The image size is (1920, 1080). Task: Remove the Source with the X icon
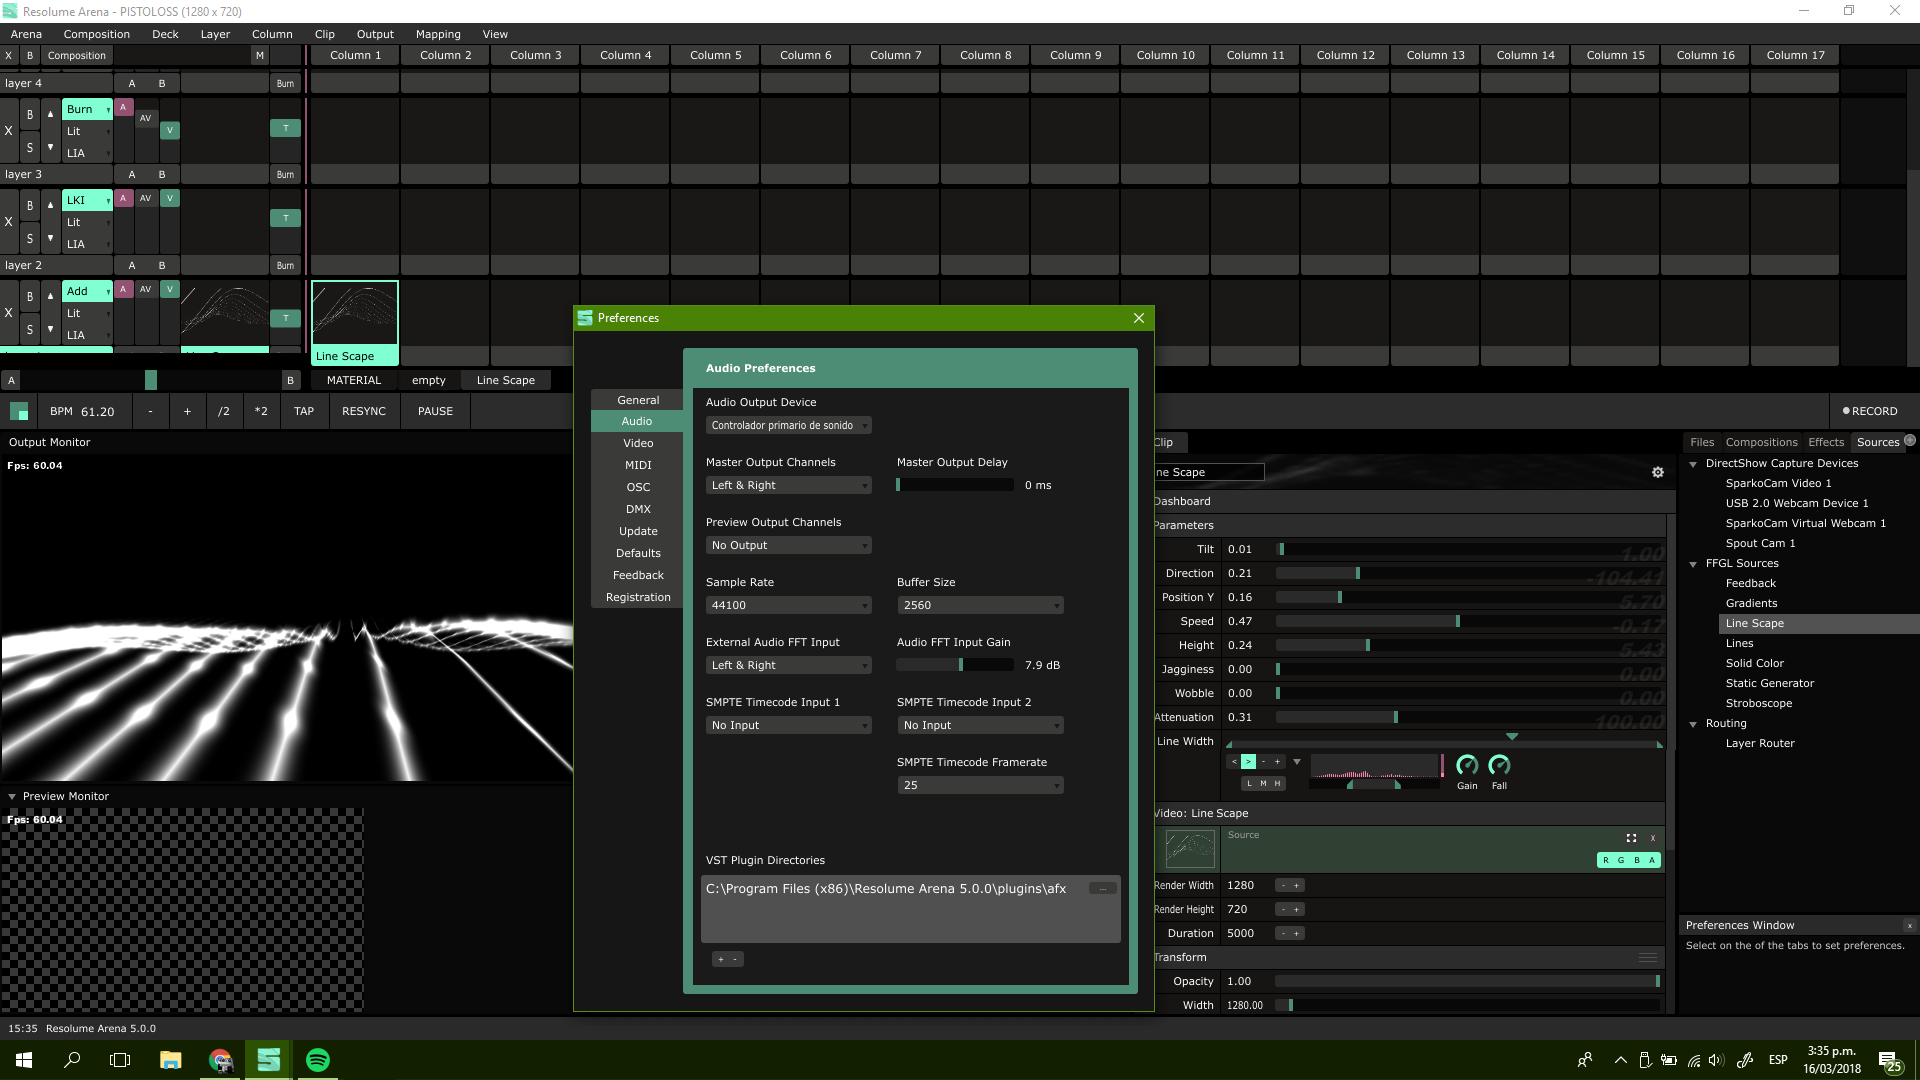1653,838
